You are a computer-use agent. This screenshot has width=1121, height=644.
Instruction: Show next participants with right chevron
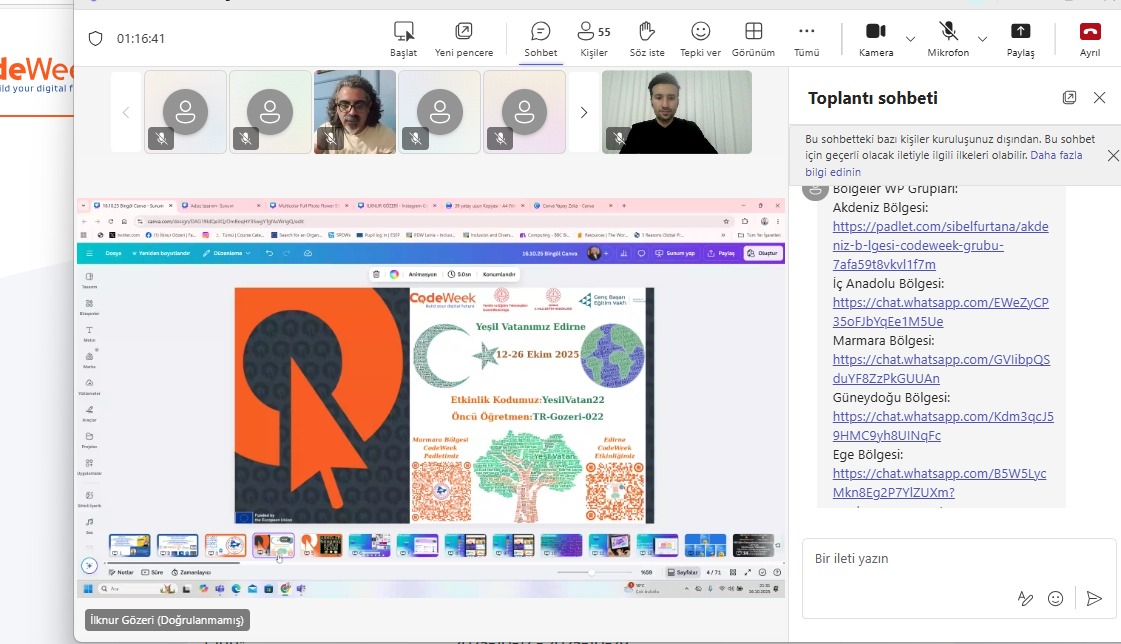(583, 112)
